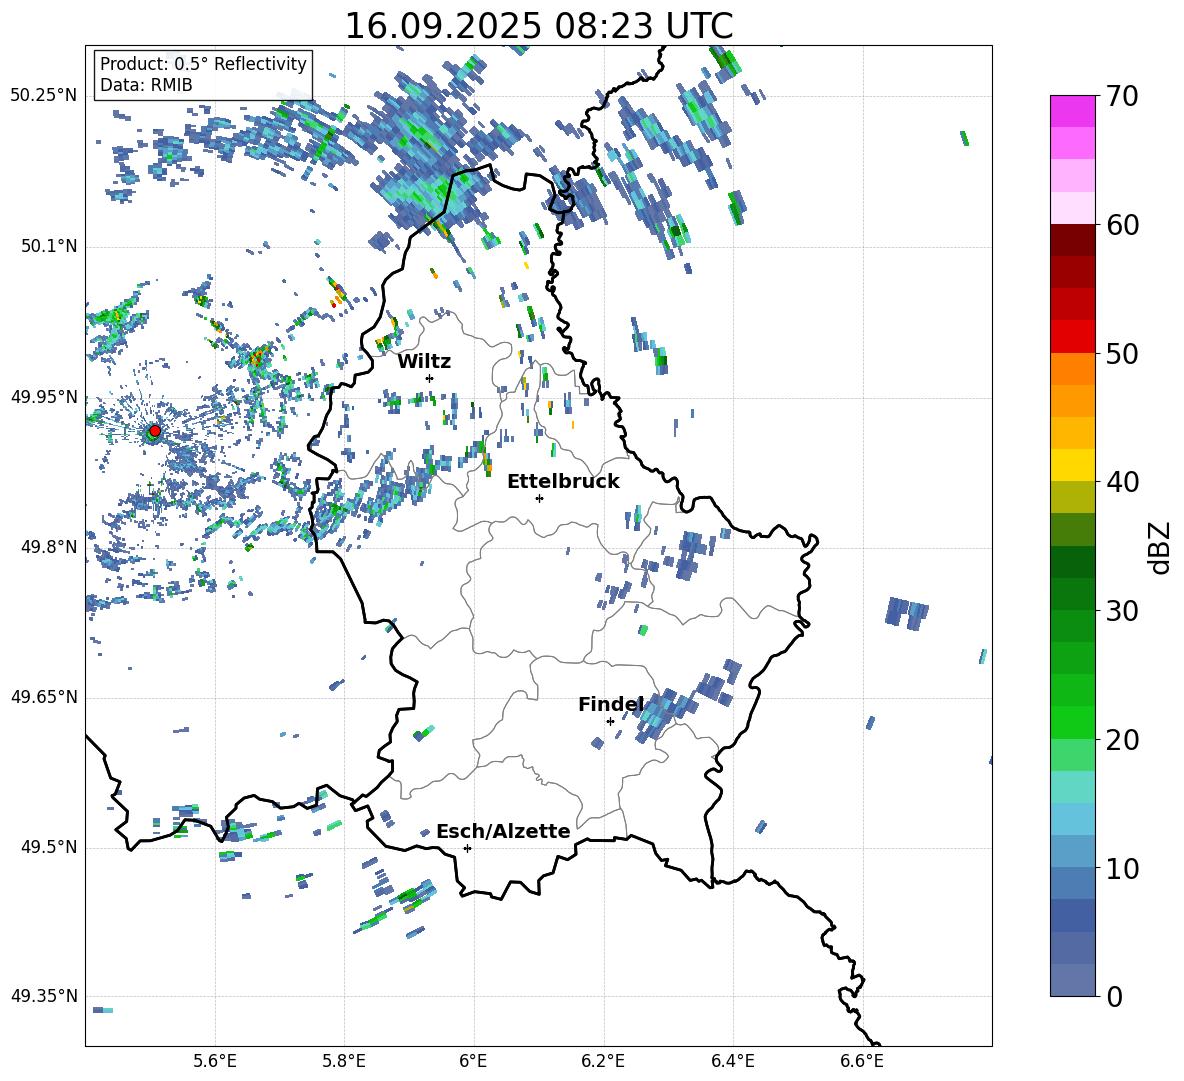Click the Esch/Alzette city label
Viewport: 1184px width, 1081px height.
pos(503,831)
